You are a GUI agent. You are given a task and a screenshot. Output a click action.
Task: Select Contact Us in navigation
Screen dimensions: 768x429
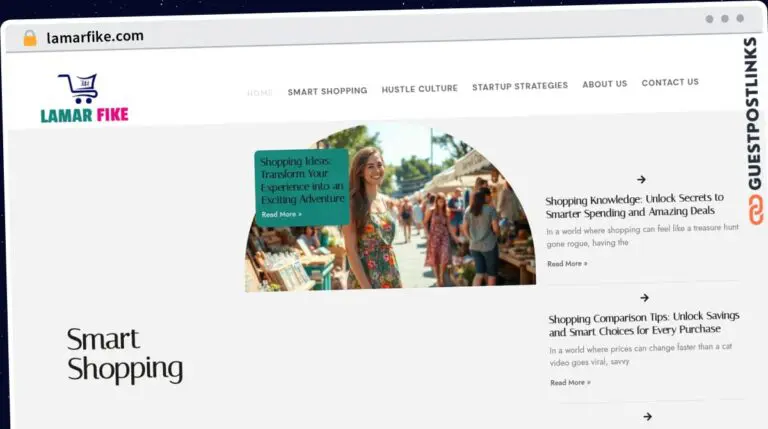tap(670, 82)
